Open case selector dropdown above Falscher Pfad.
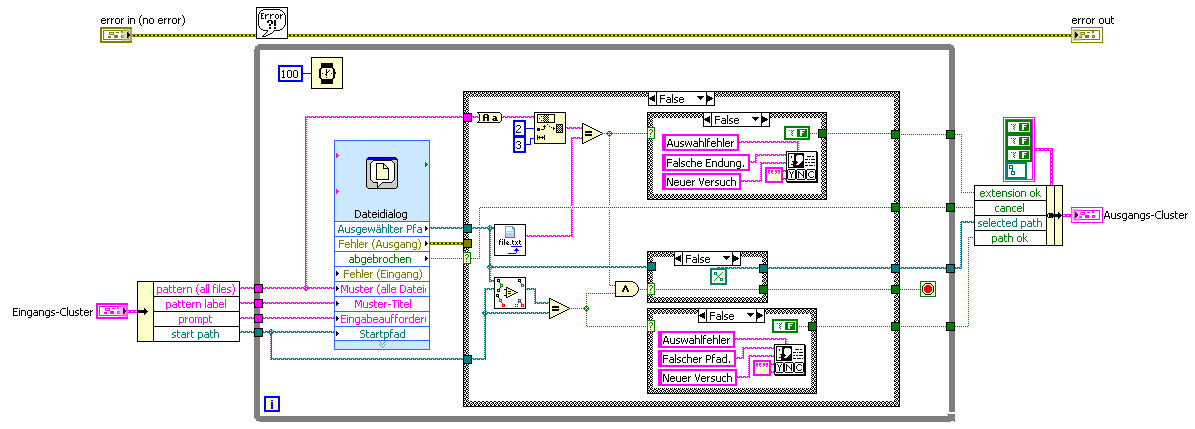 (750, 315)
